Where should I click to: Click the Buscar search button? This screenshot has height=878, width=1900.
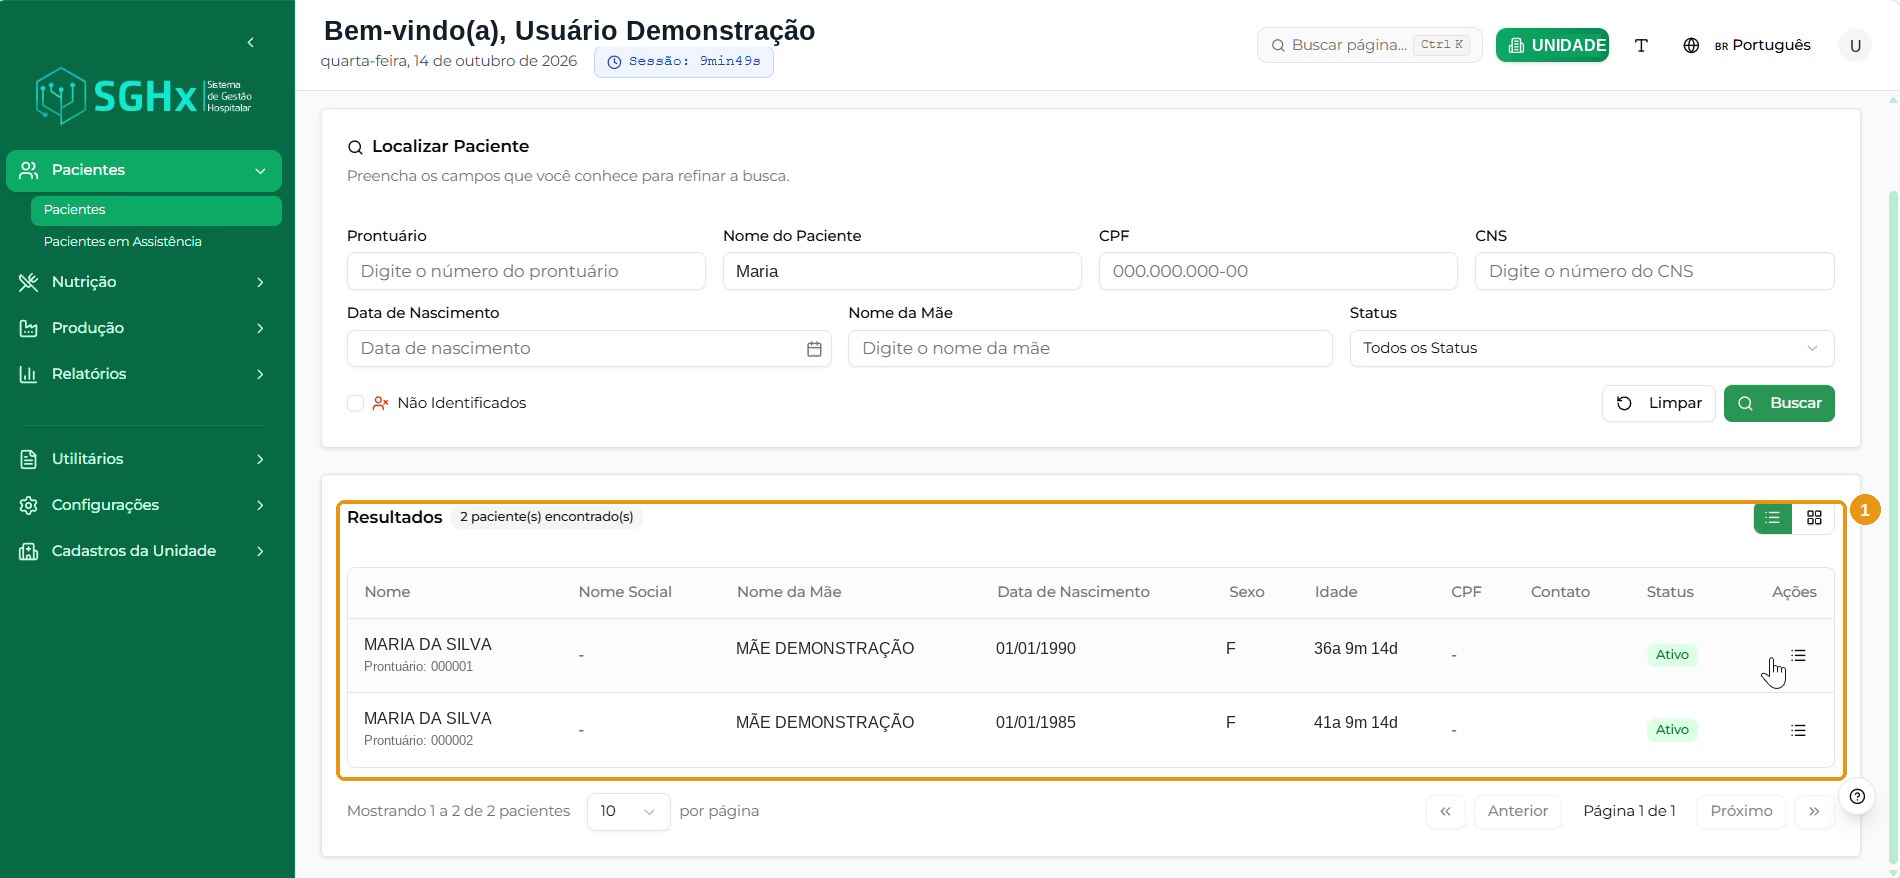point(1779,403)
